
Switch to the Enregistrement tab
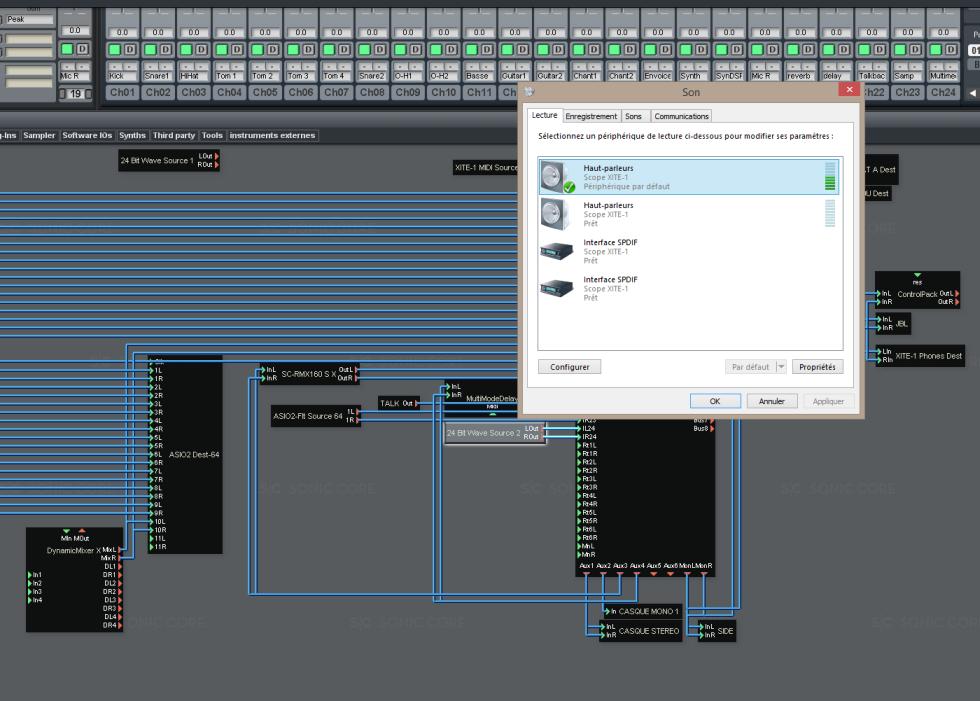(x=591, y=116)
